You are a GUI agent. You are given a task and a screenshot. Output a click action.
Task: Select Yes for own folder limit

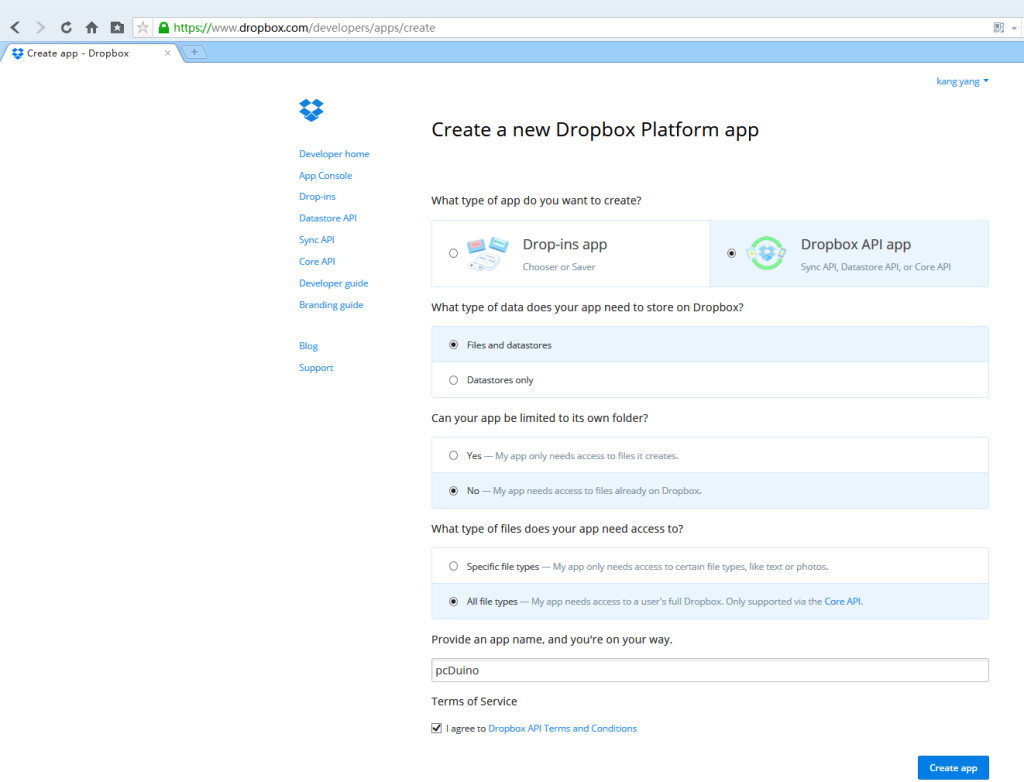[x=453, y=455]
